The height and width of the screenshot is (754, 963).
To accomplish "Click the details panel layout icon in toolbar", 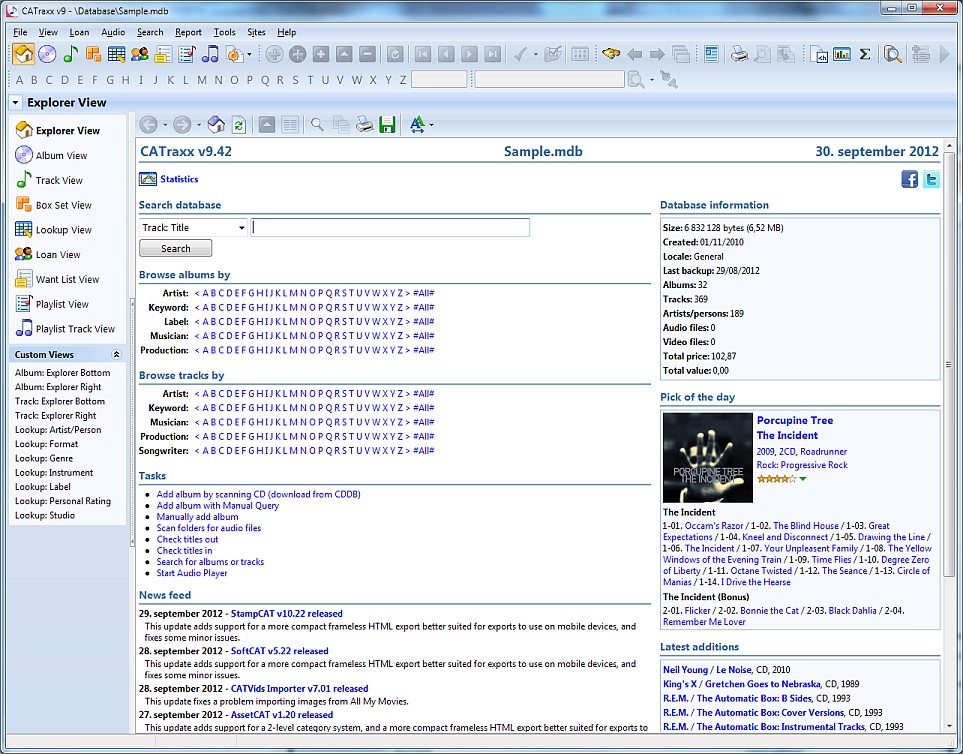I will click(x=711, y=54).
